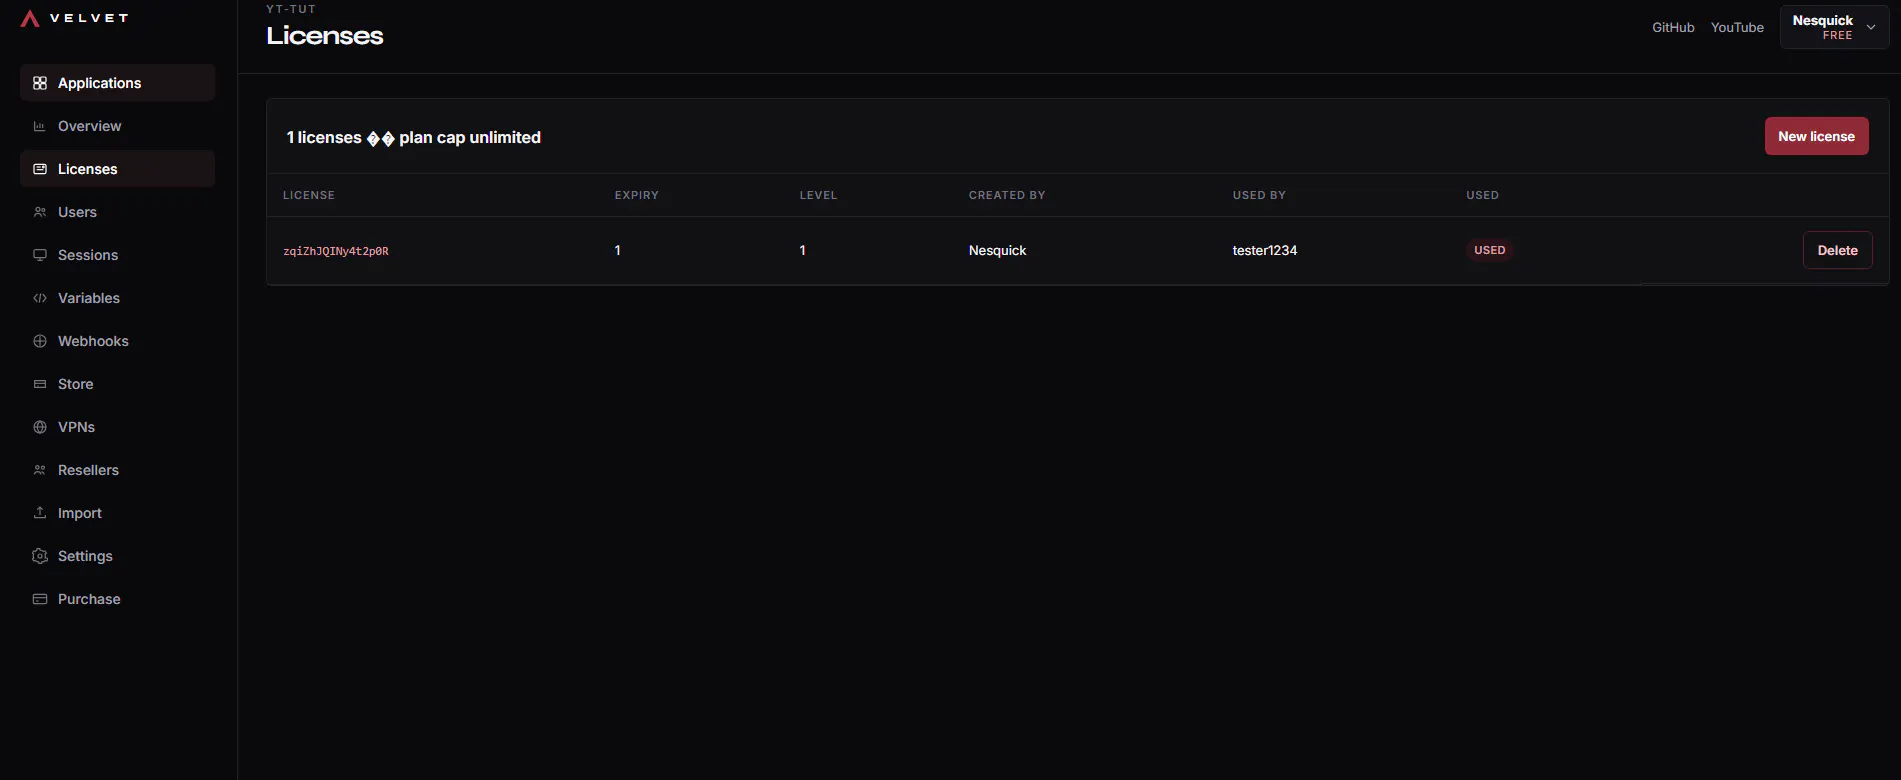Image resolution: width=1901 pixels, height=780 pixels.
Task: Open the VPNs page label
Action: point(76,427)
